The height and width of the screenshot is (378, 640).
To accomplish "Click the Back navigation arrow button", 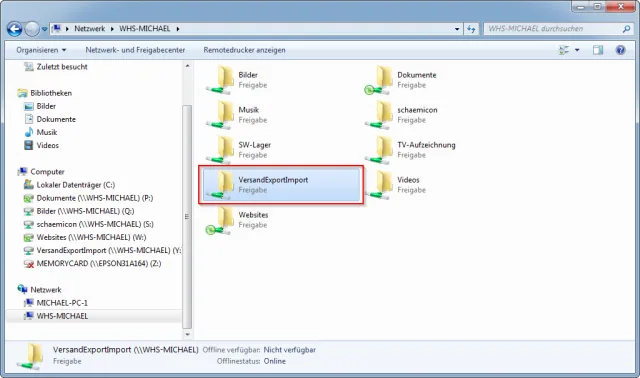I will (x=15, y=29).
